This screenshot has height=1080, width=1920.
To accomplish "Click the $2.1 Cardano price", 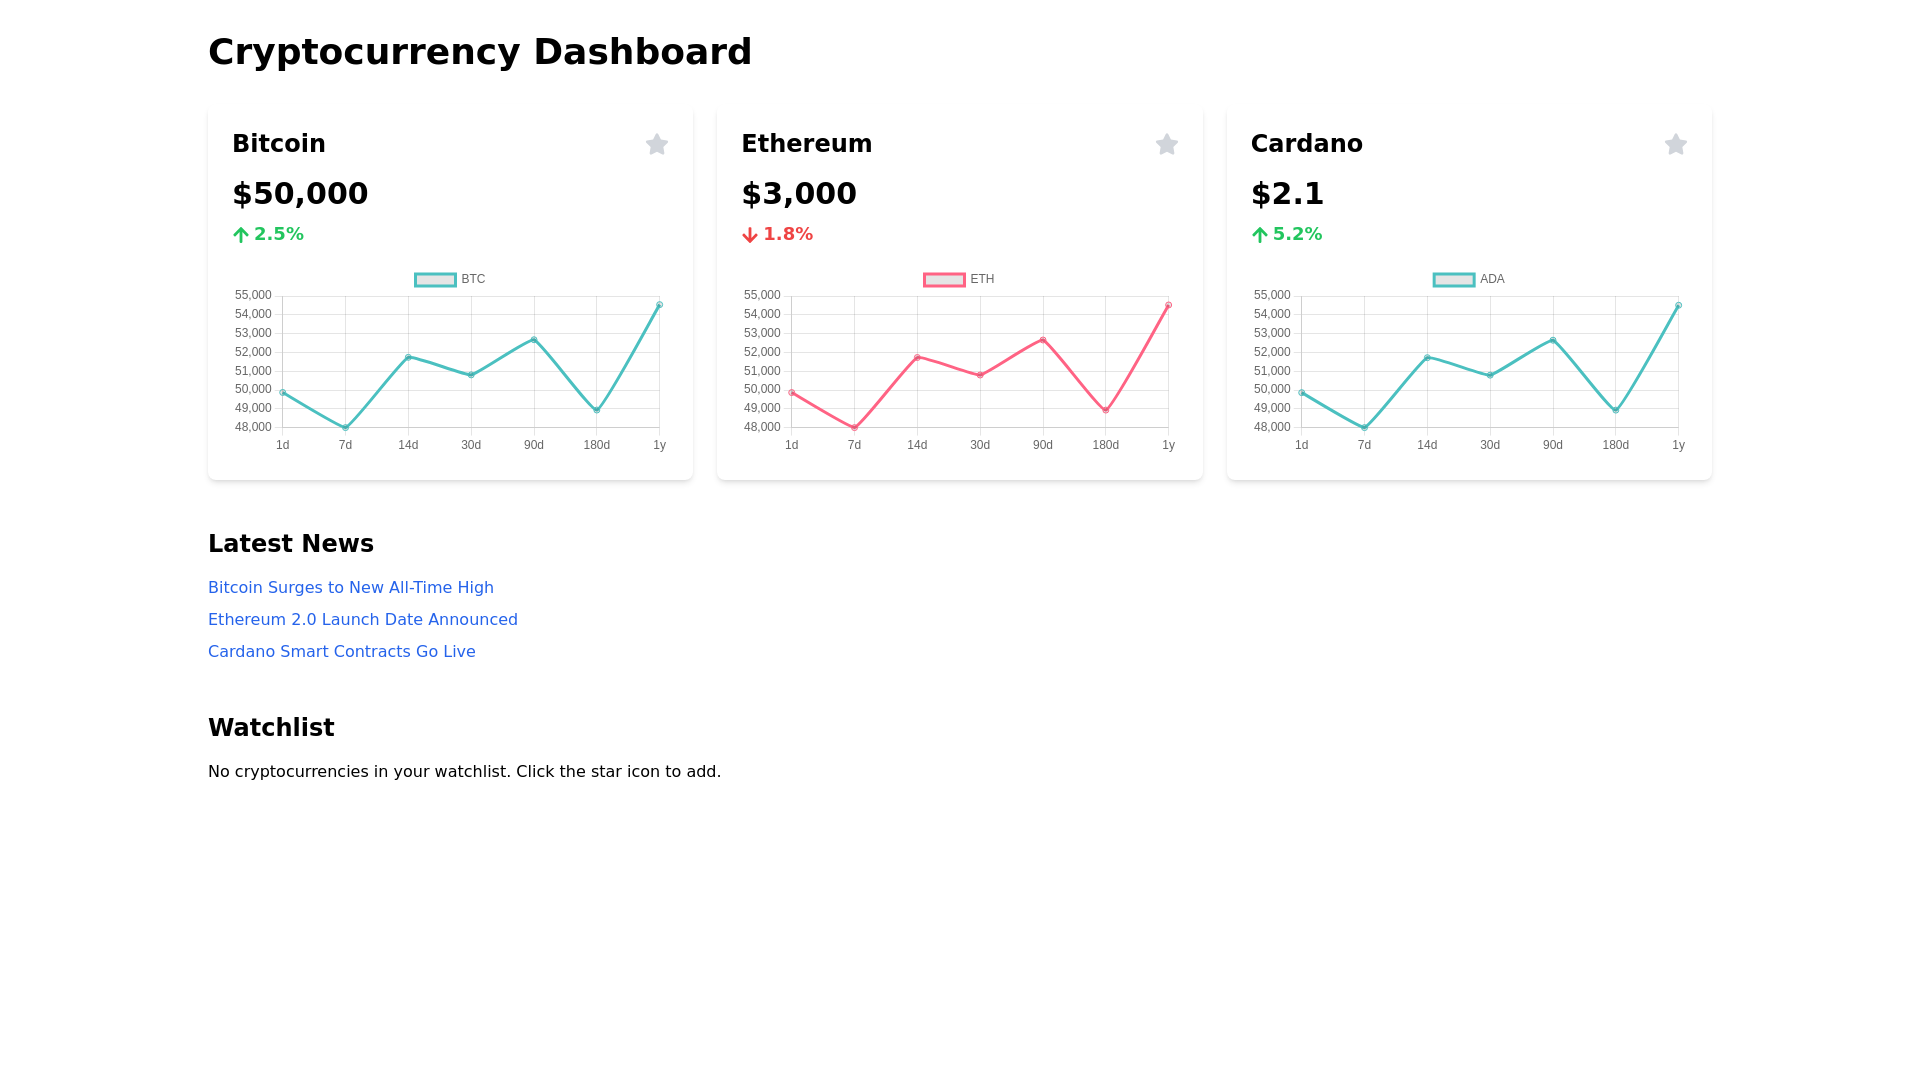I will (x=1287, y=194).
